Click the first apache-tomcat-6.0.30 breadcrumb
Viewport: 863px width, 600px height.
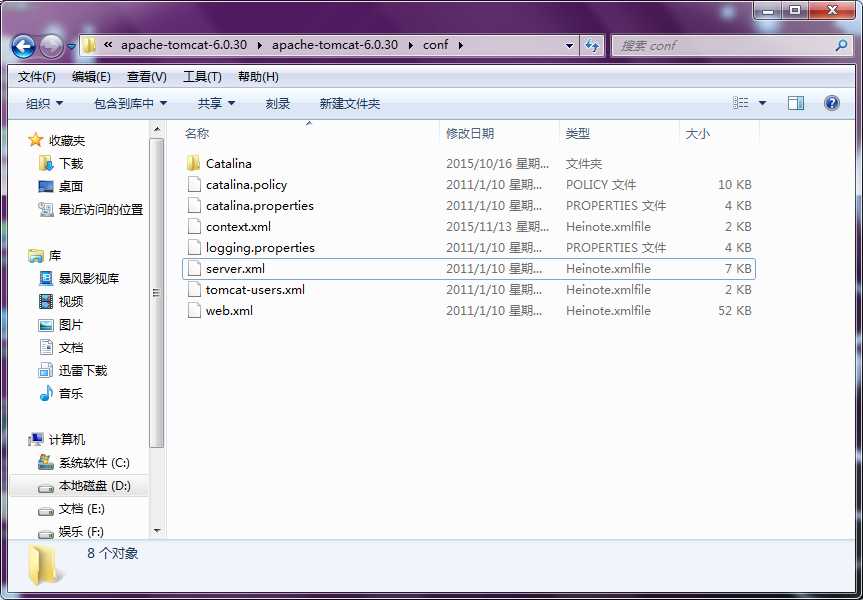pyautogui.click(x=184, y=45)
